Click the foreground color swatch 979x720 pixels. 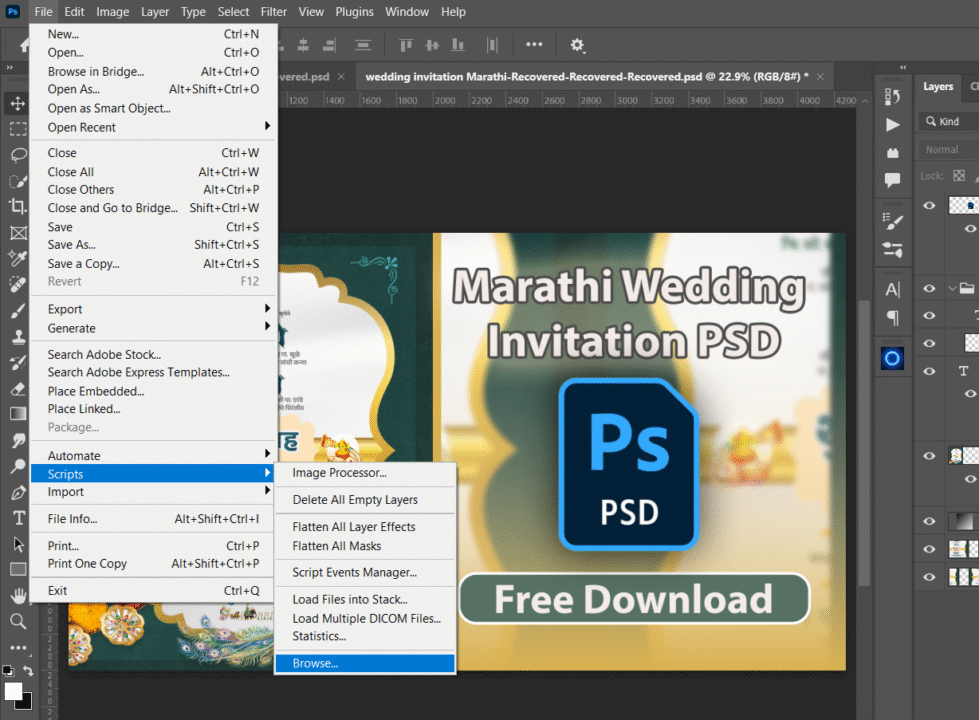[x=13, y=691]
